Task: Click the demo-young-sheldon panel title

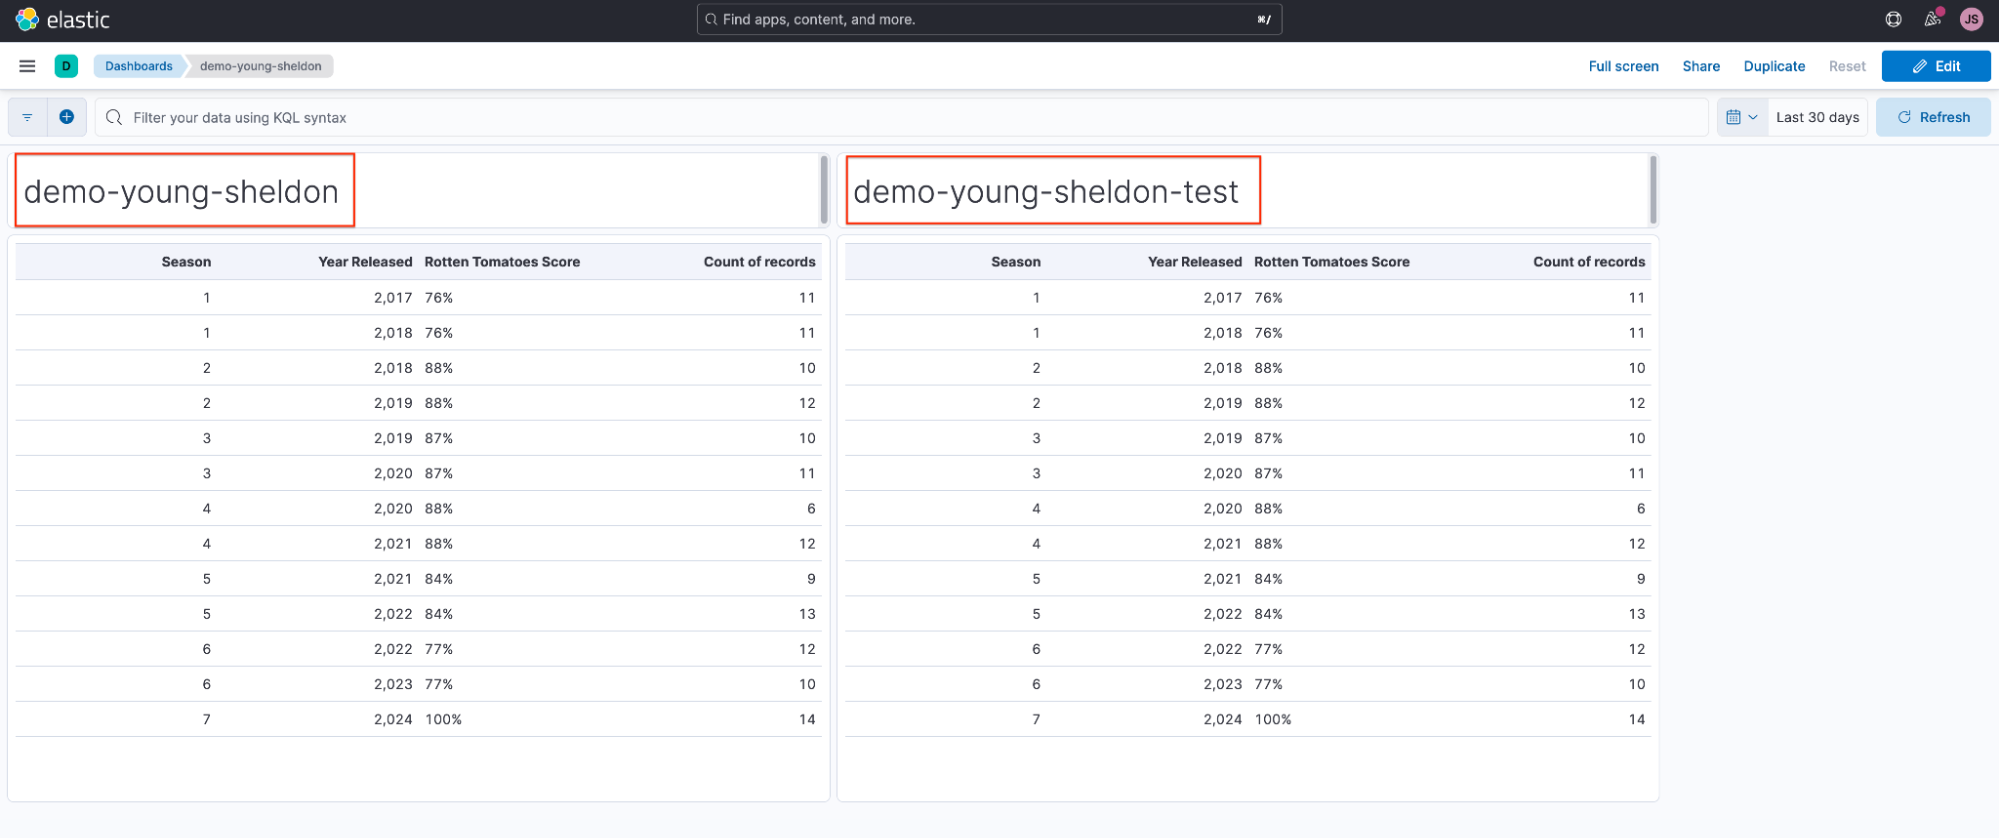Action: tap(182, 191)
